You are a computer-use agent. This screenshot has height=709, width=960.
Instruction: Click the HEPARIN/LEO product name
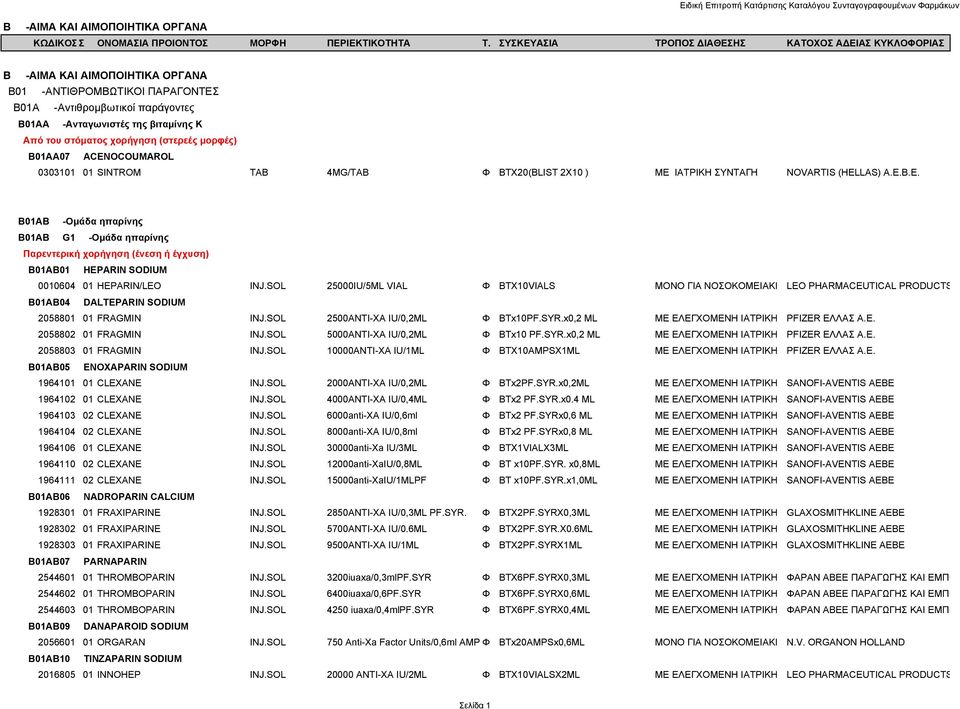click(129, 286)
